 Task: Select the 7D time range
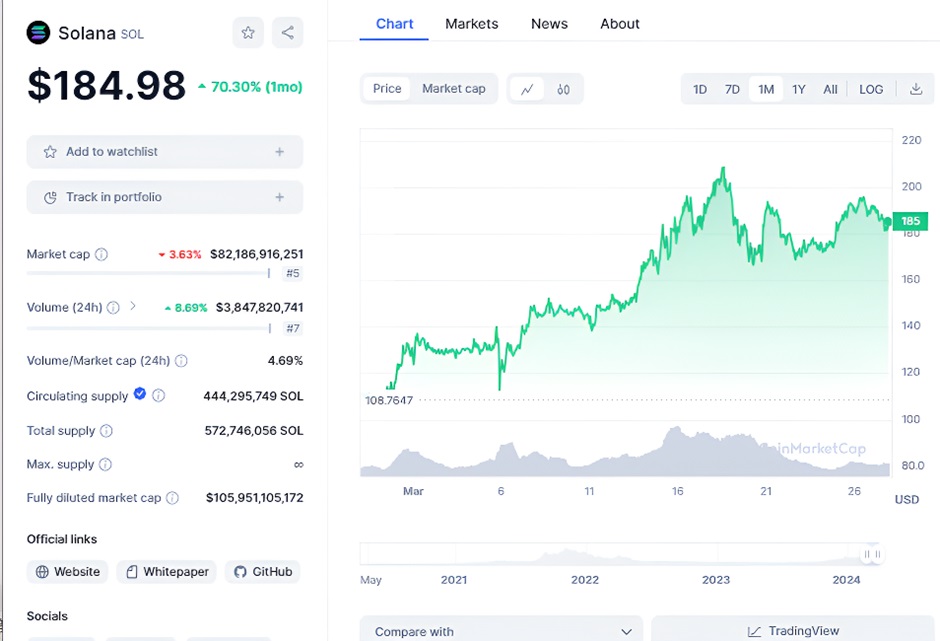(732, 89)
